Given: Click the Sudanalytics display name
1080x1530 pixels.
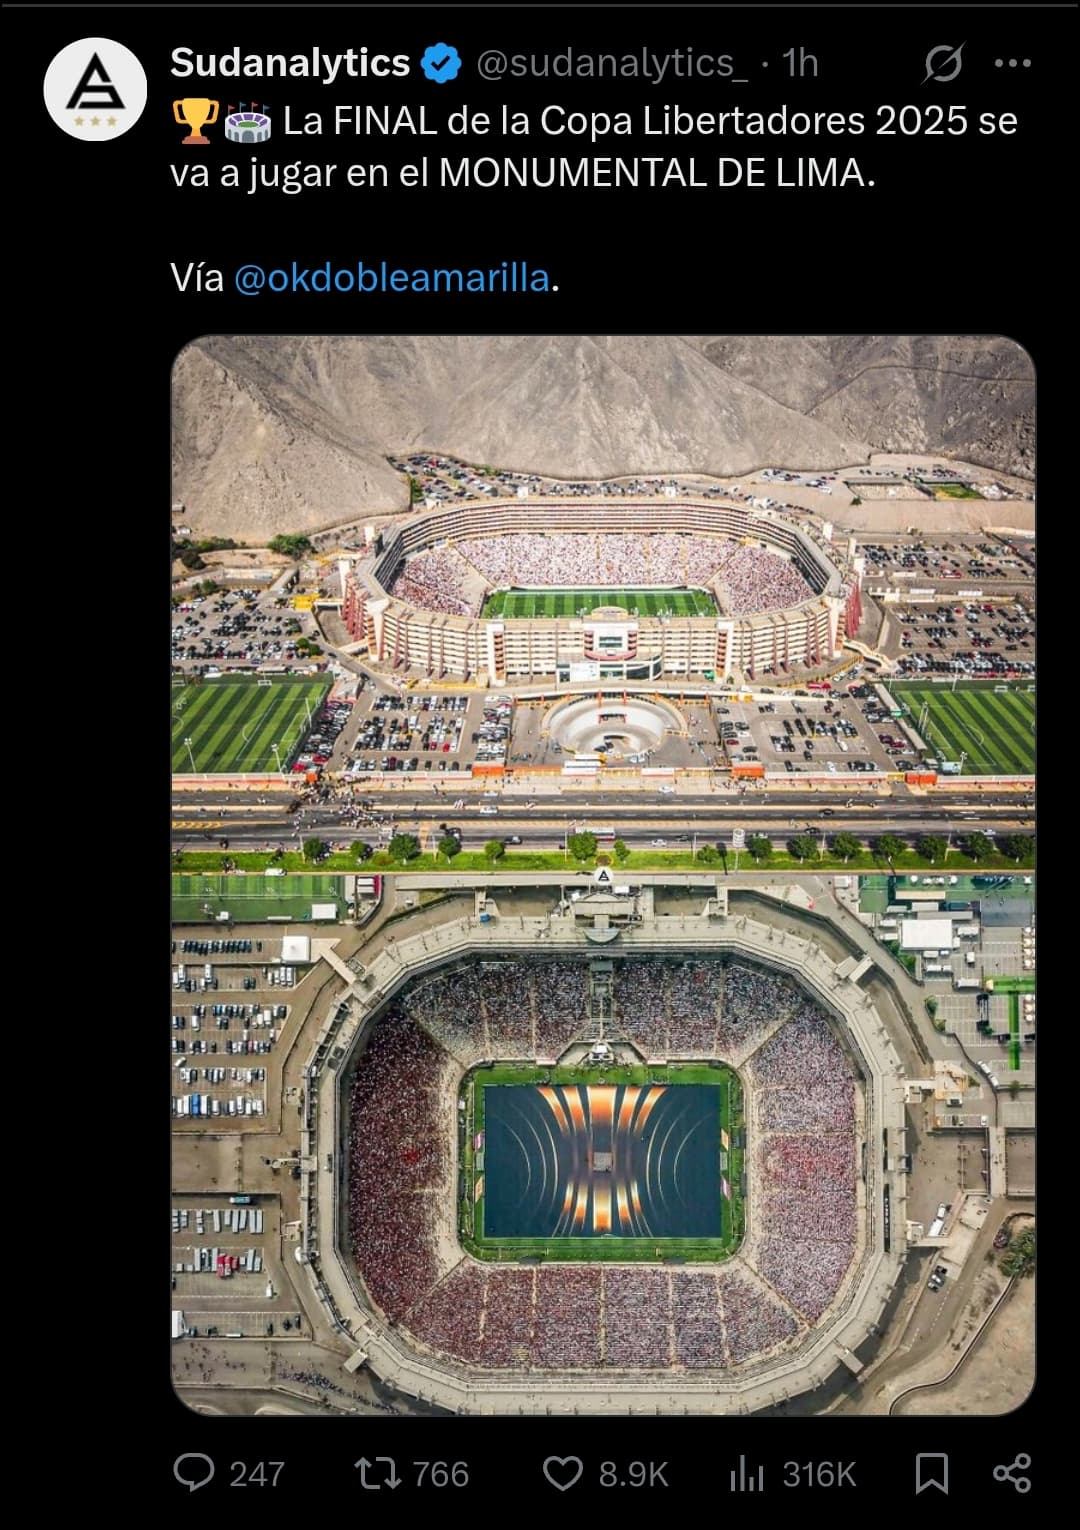Looking at the screenshot, I should tap(290, 63).
